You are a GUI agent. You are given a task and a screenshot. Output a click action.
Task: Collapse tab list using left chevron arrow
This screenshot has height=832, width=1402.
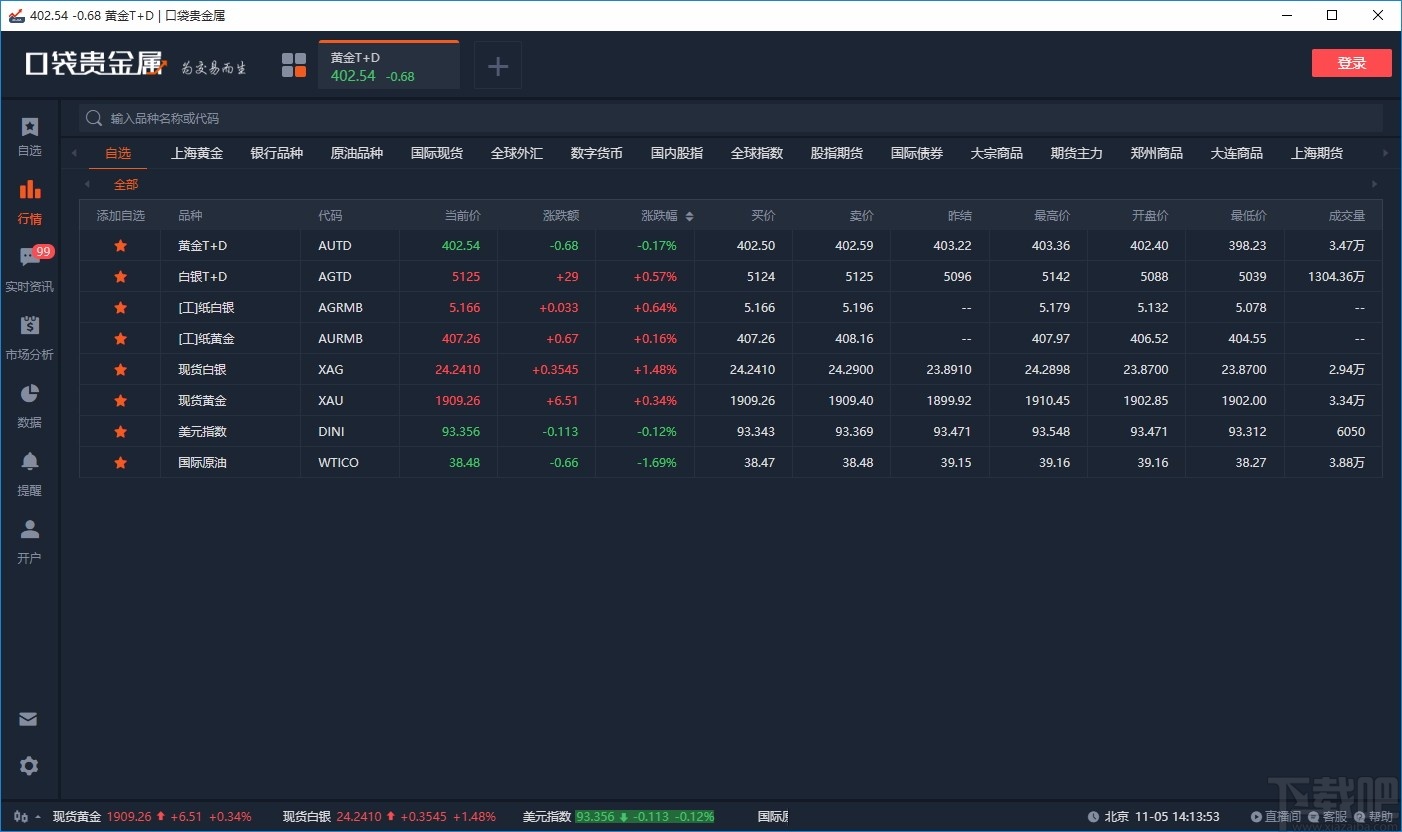point(74,153)
